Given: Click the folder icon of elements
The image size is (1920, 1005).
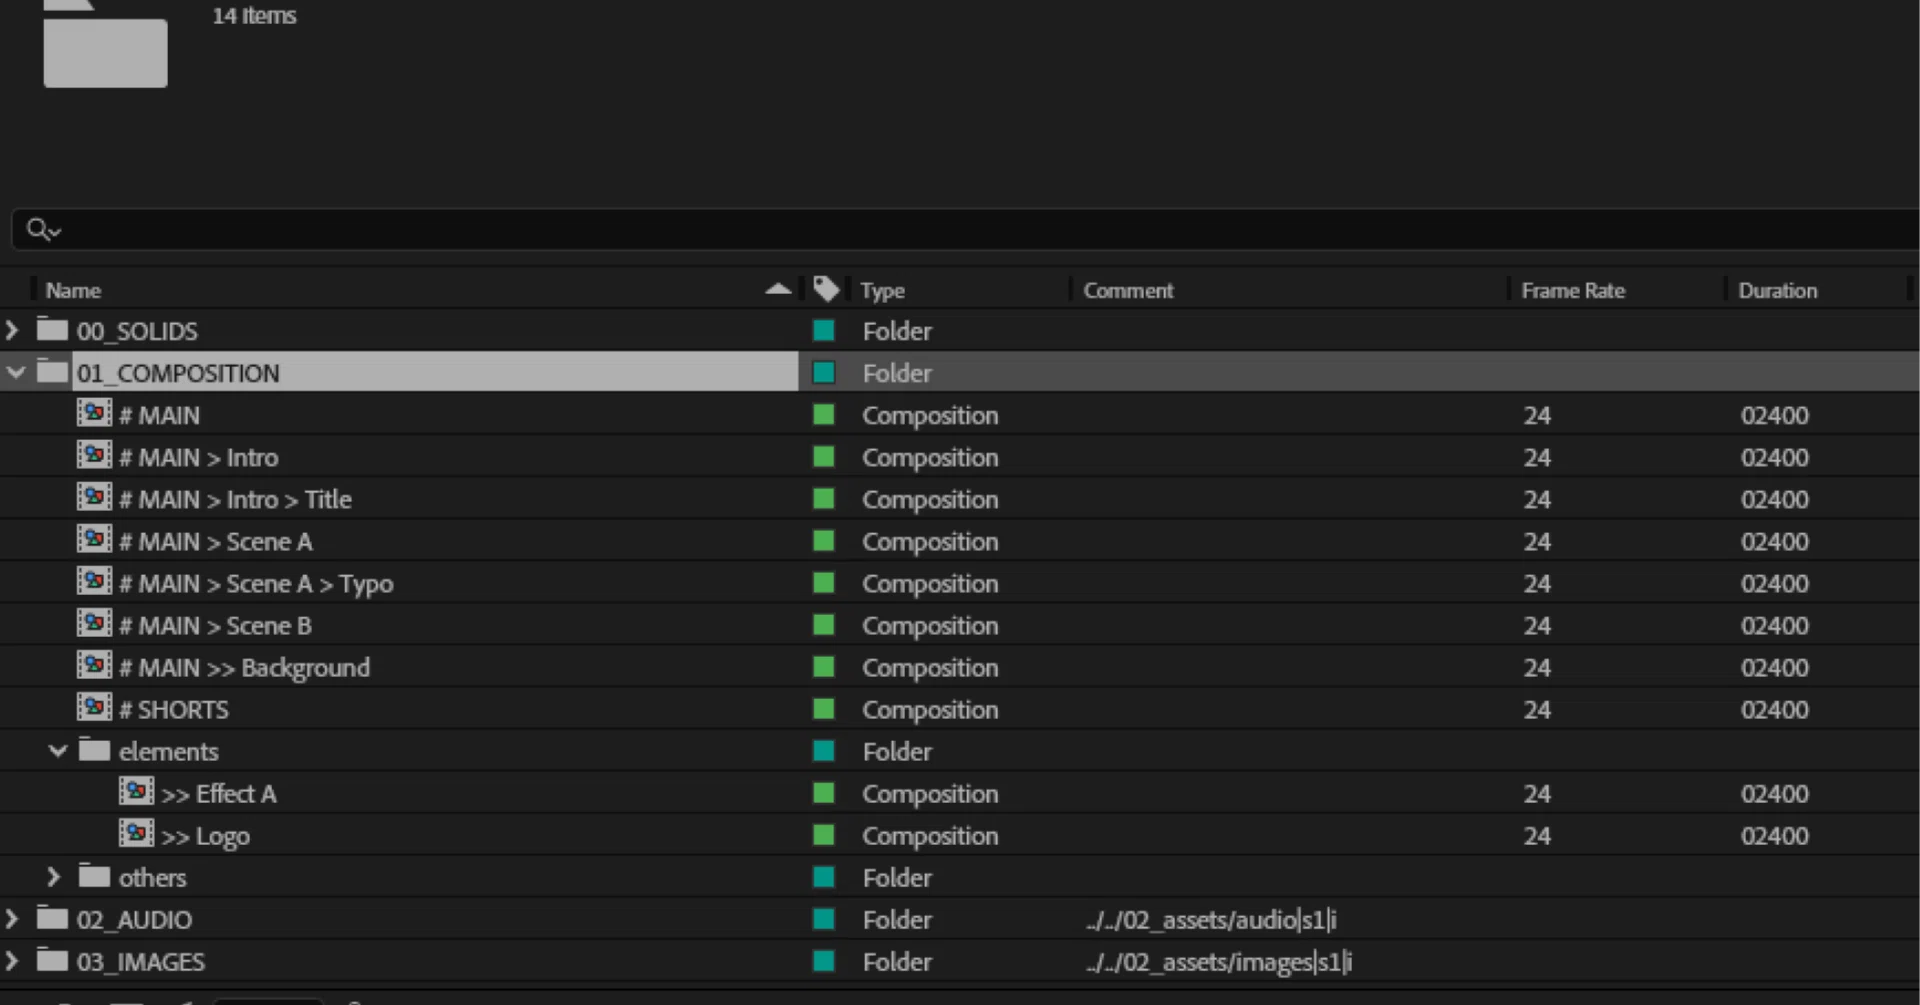Looking at the screenshot, I should (x=94, y=750).
